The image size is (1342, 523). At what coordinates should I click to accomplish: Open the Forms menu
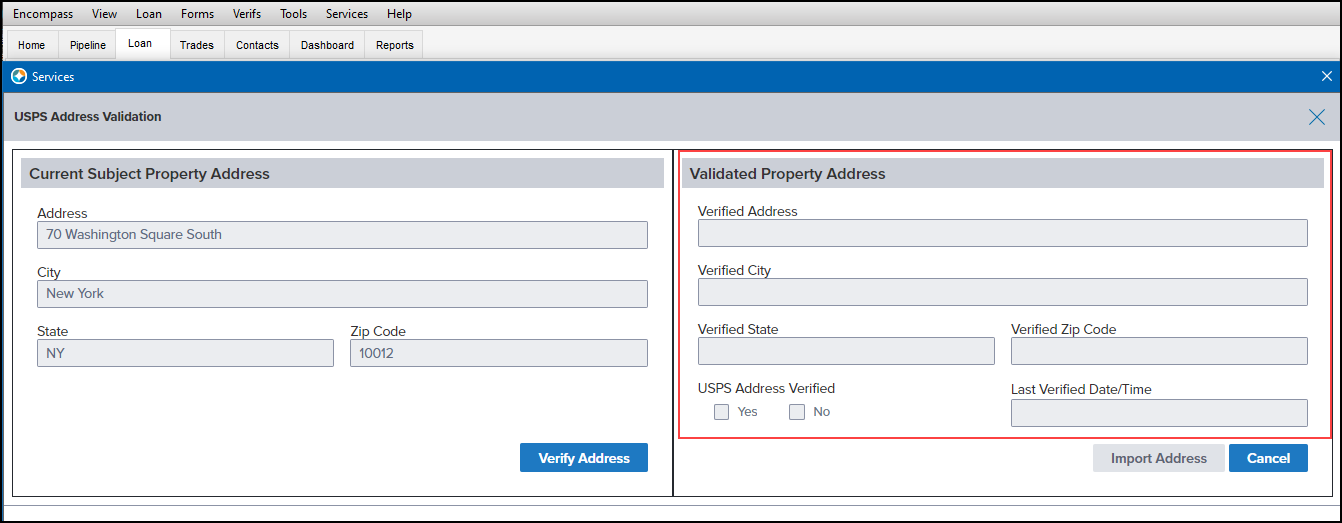(197, 14)
